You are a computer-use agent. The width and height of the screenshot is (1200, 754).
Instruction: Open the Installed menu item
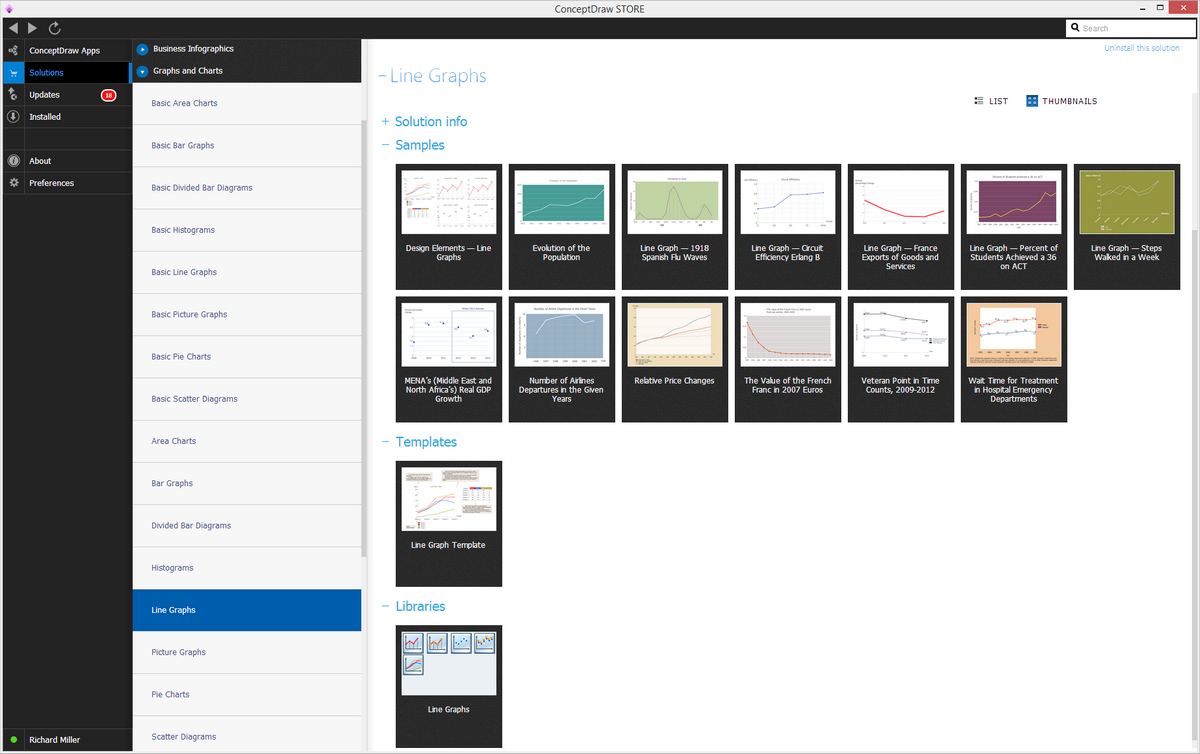click(65, 116)
